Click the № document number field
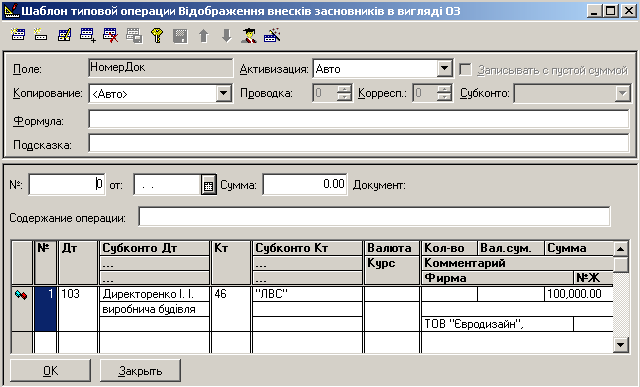The image size is (640, 387). [x=67, y=185]
